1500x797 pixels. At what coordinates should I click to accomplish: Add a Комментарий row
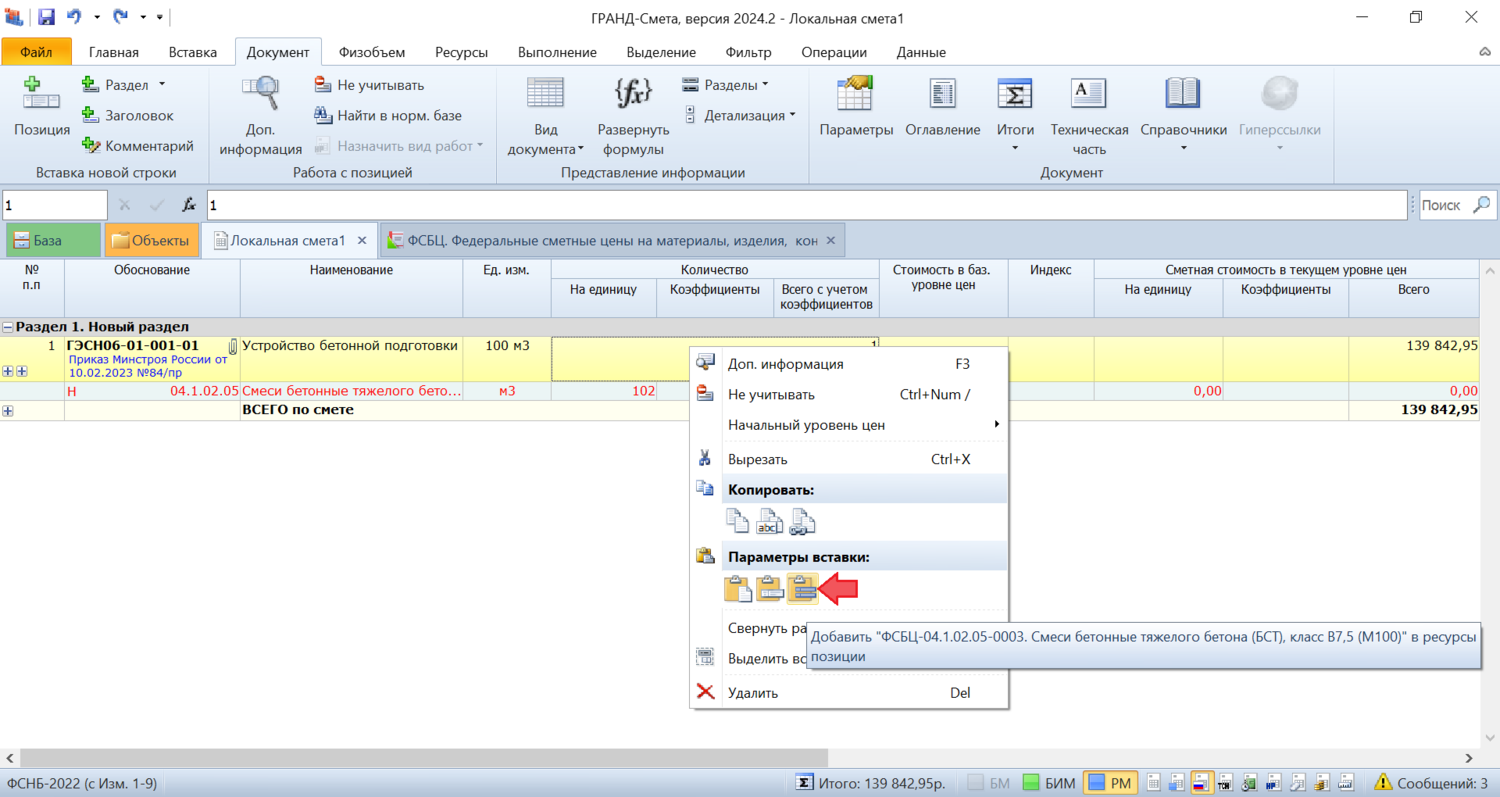tap(137, 146)
